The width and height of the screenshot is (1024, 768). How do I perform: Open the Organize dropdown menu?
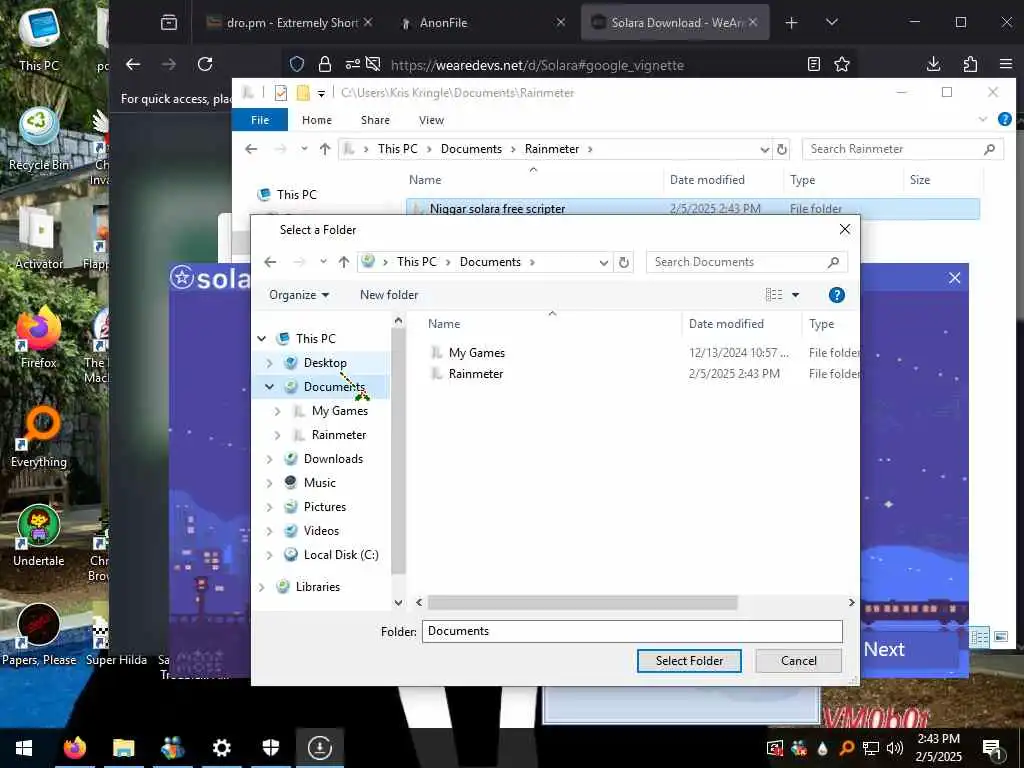(298, 295)
